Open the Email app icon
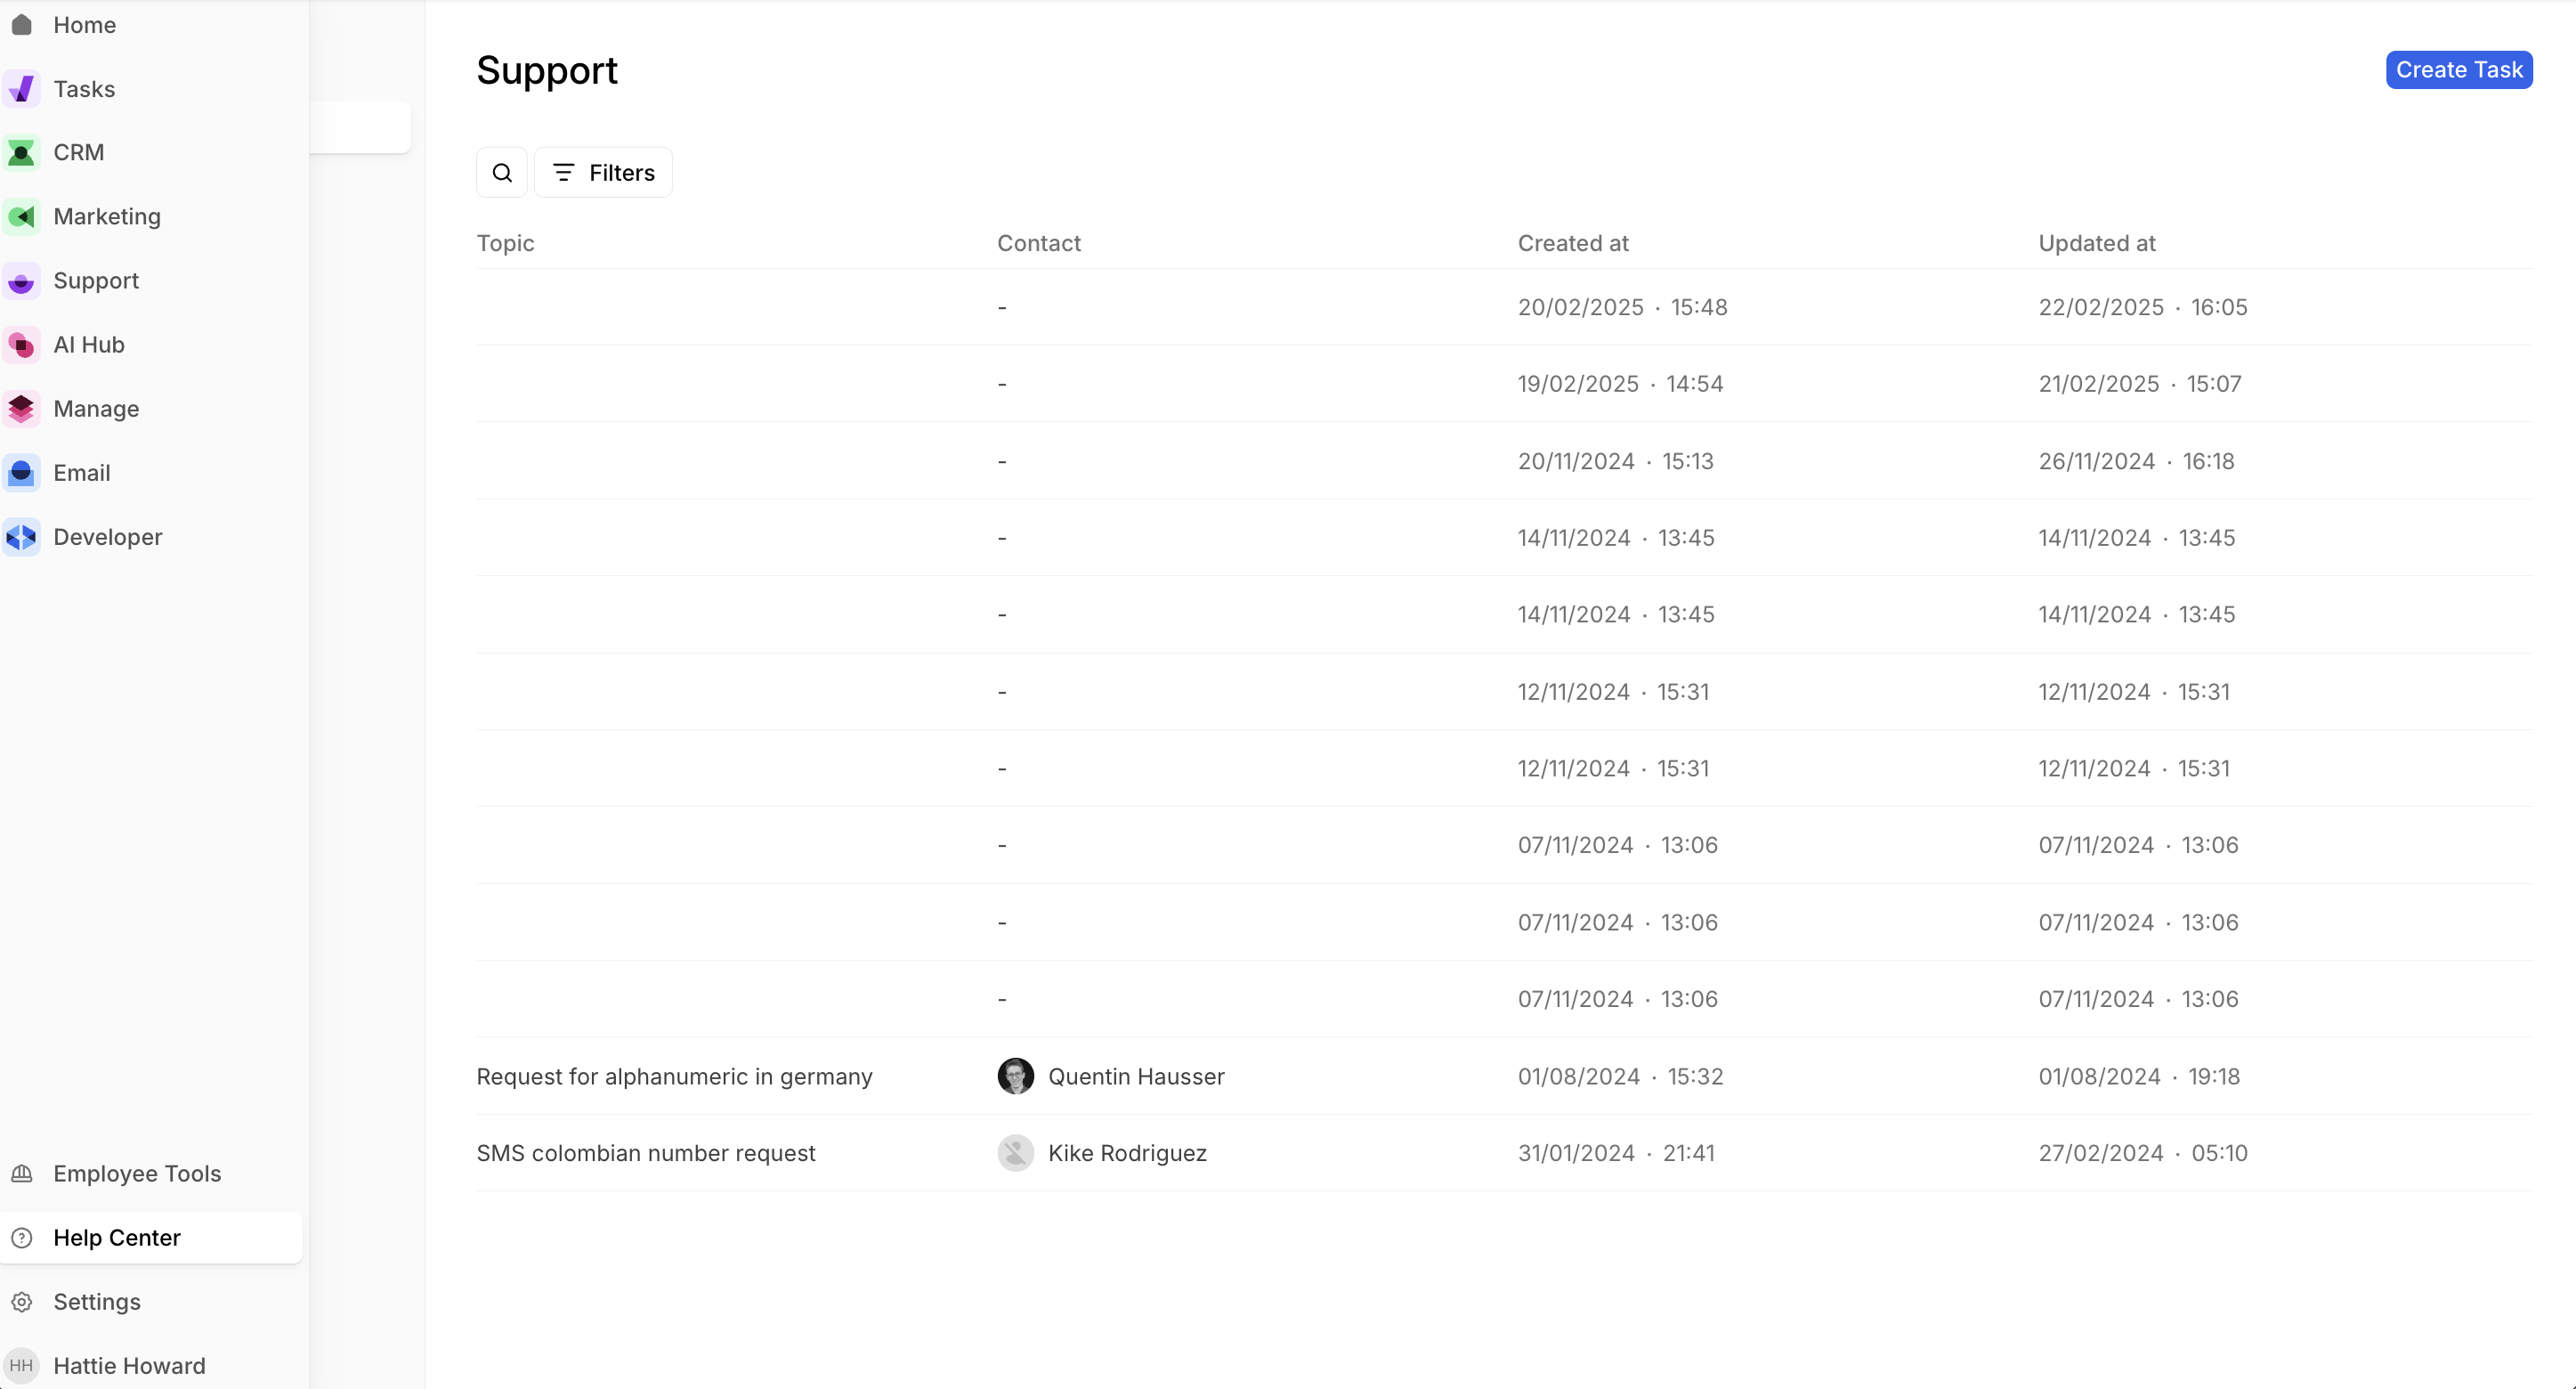Viewport: 2576px width, 1389px height. (22, 473)
